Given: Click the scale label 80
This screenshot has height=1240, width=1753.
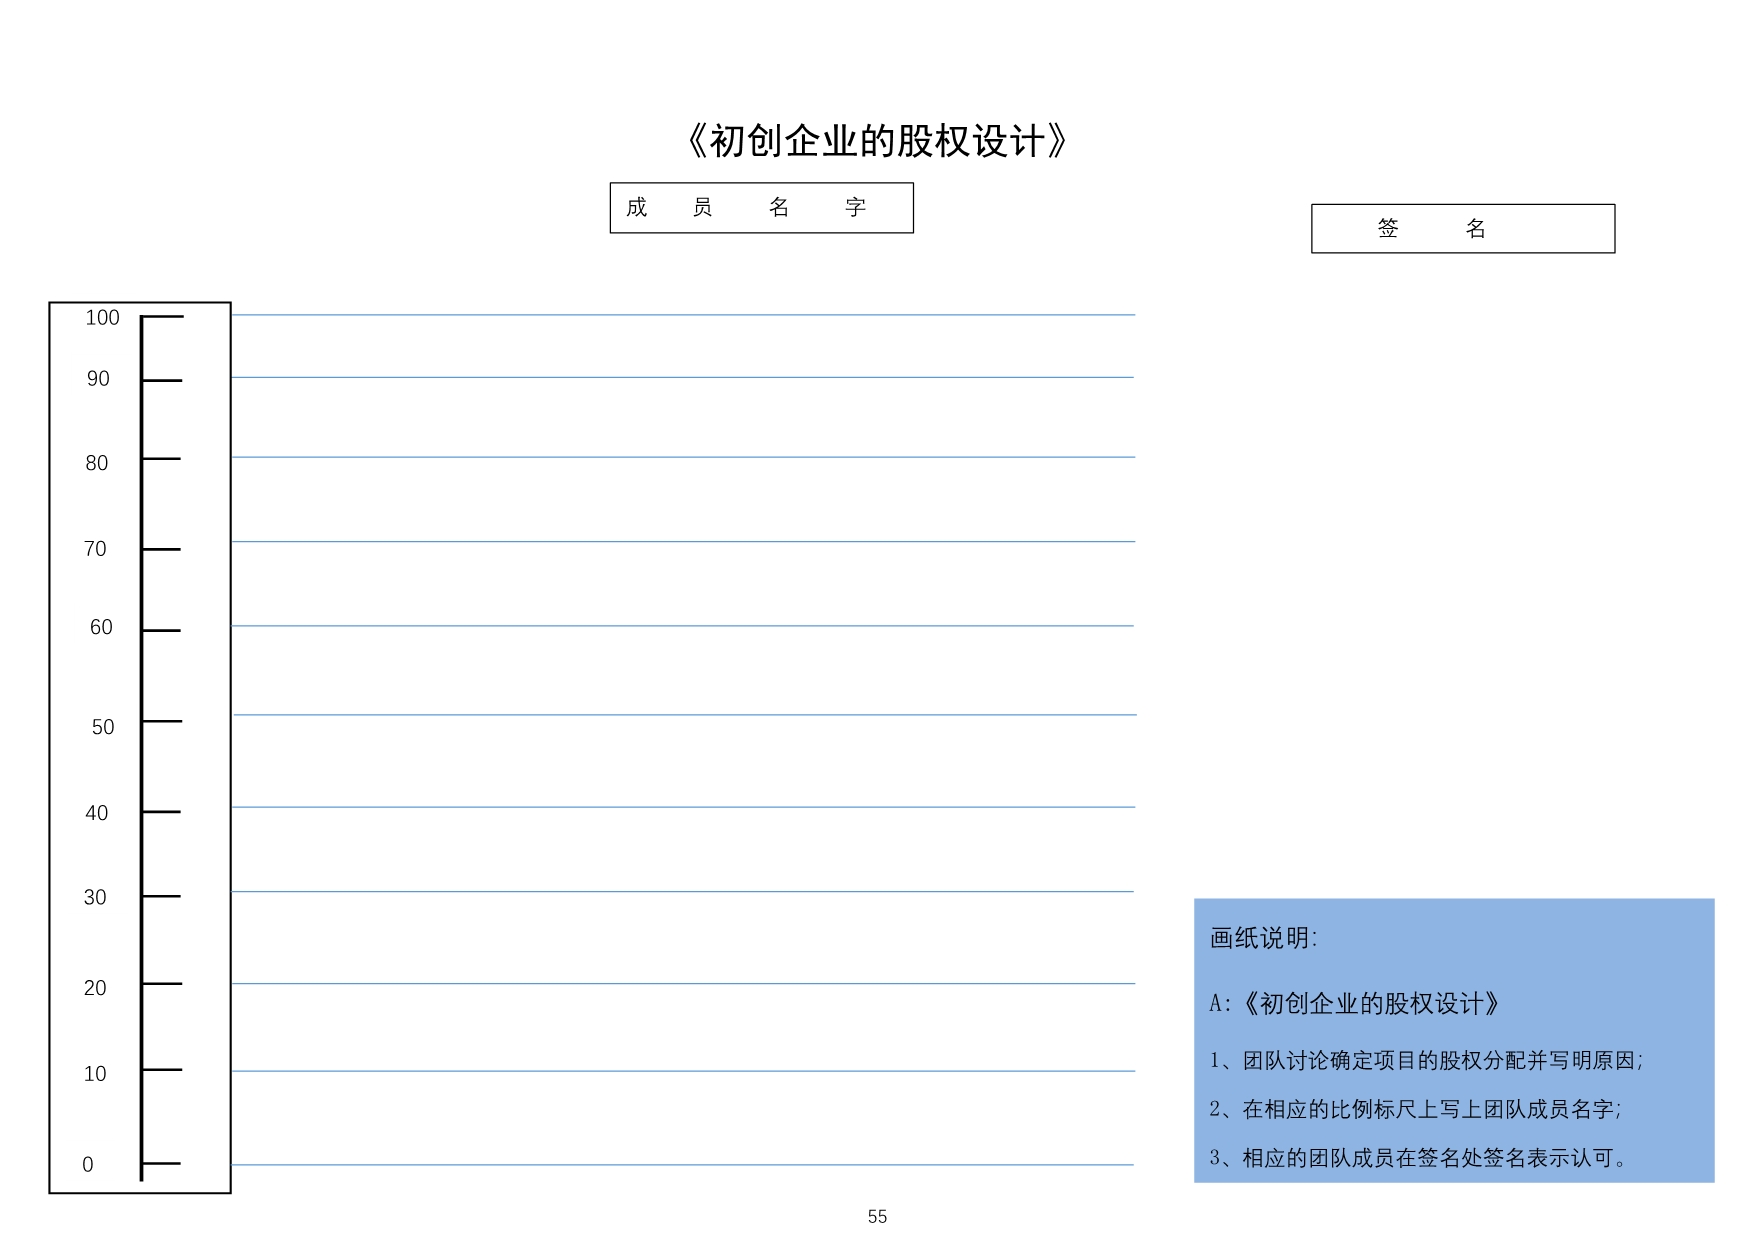Looking at the screenshot, I should [97, 463].
